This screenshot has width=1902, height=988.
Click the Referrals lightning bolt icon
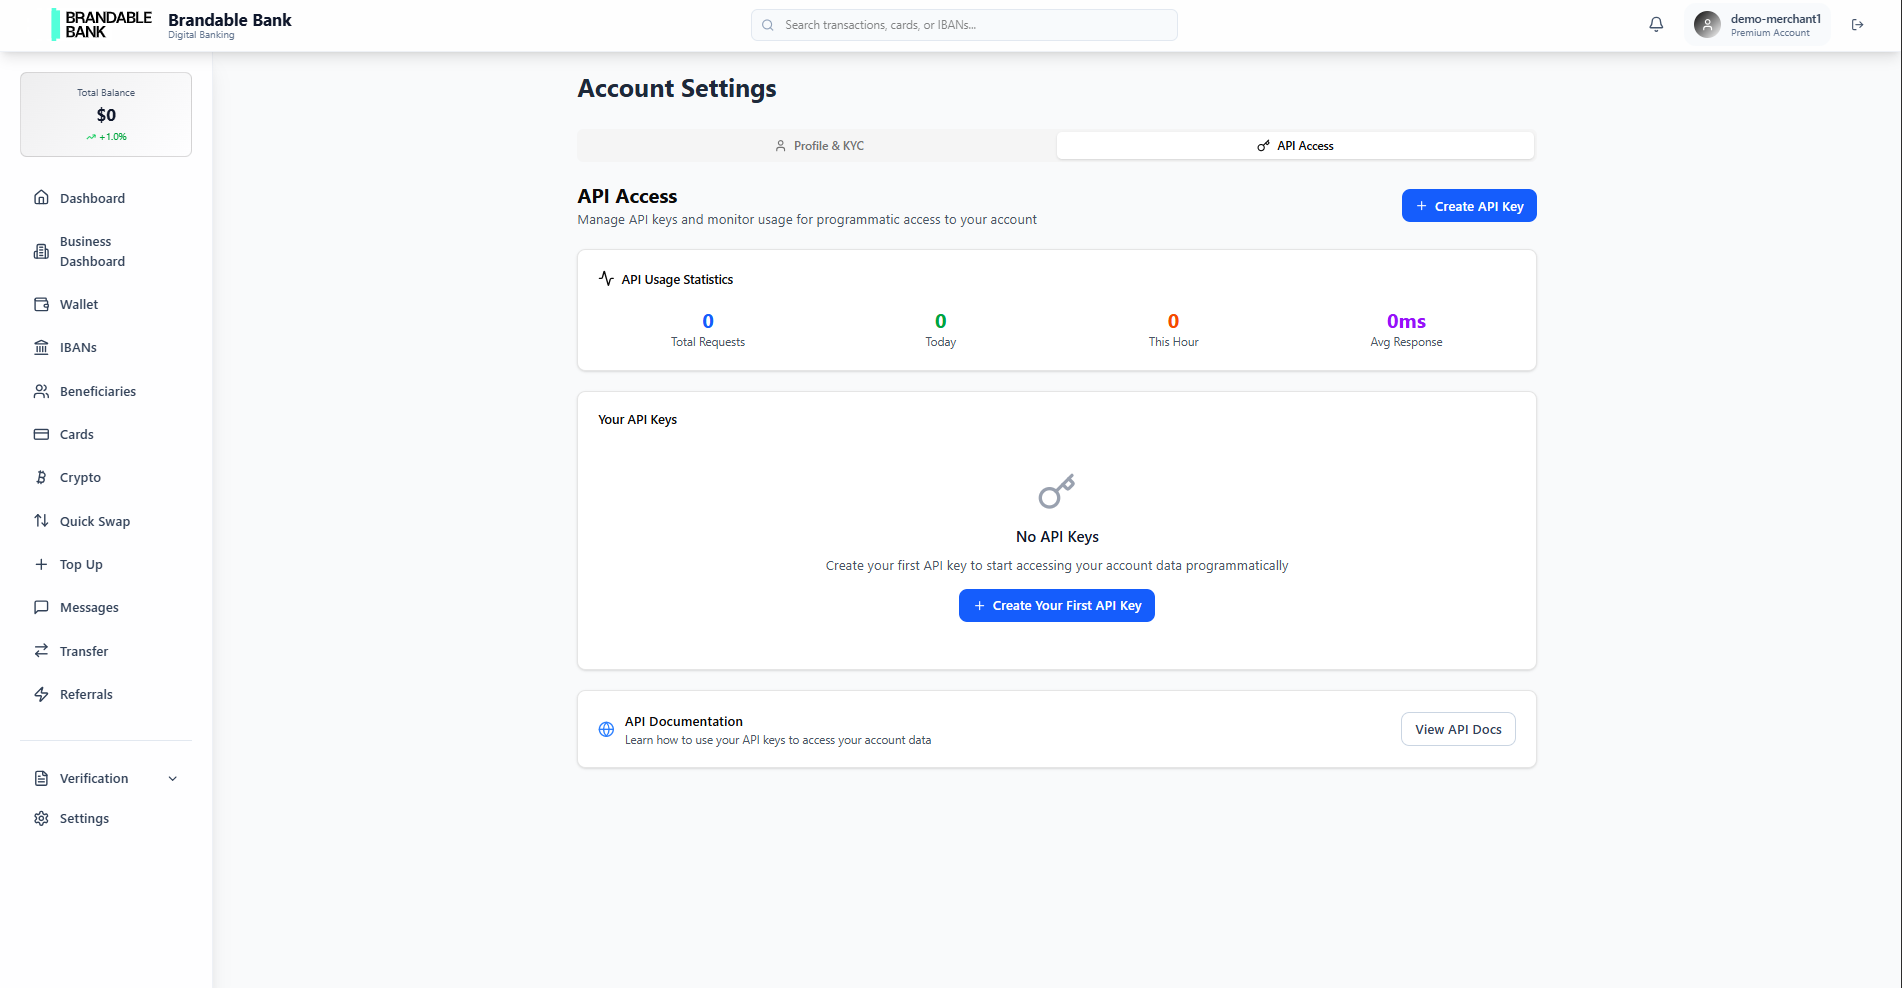click(x=42, y=693)
